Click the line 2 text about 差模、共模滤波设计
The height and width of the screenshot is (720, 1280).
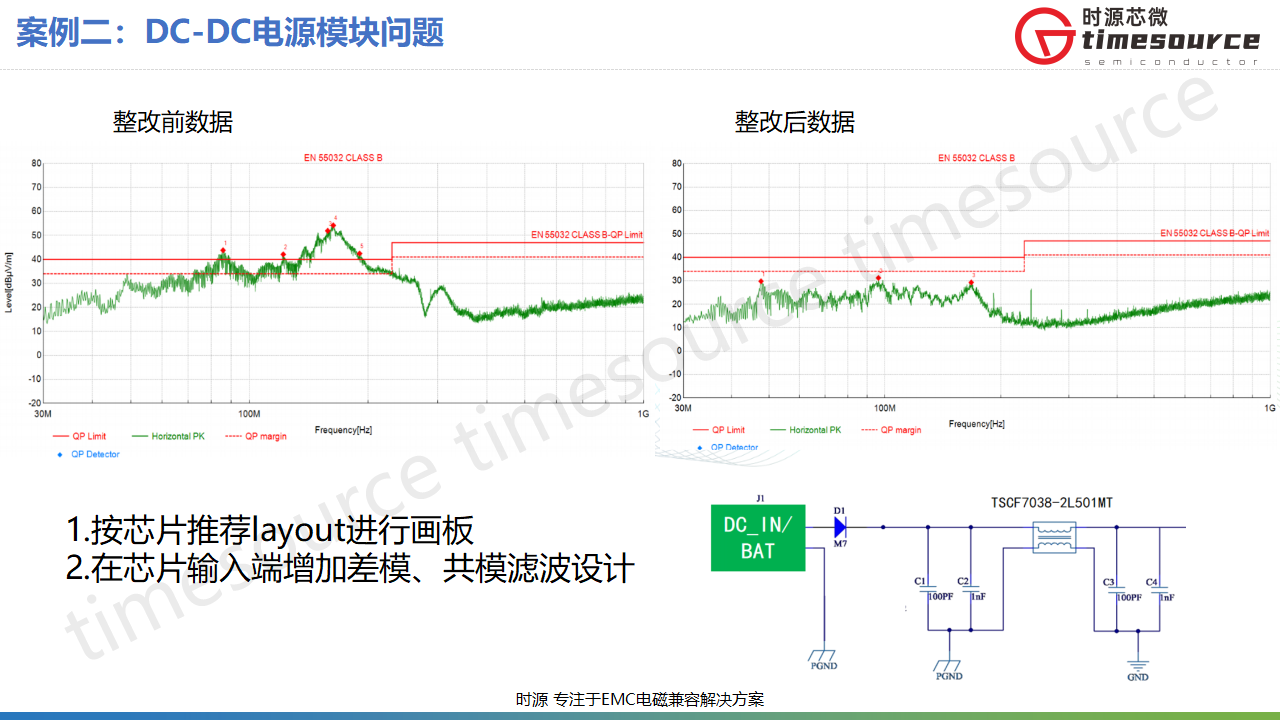[x=350, y=568]
